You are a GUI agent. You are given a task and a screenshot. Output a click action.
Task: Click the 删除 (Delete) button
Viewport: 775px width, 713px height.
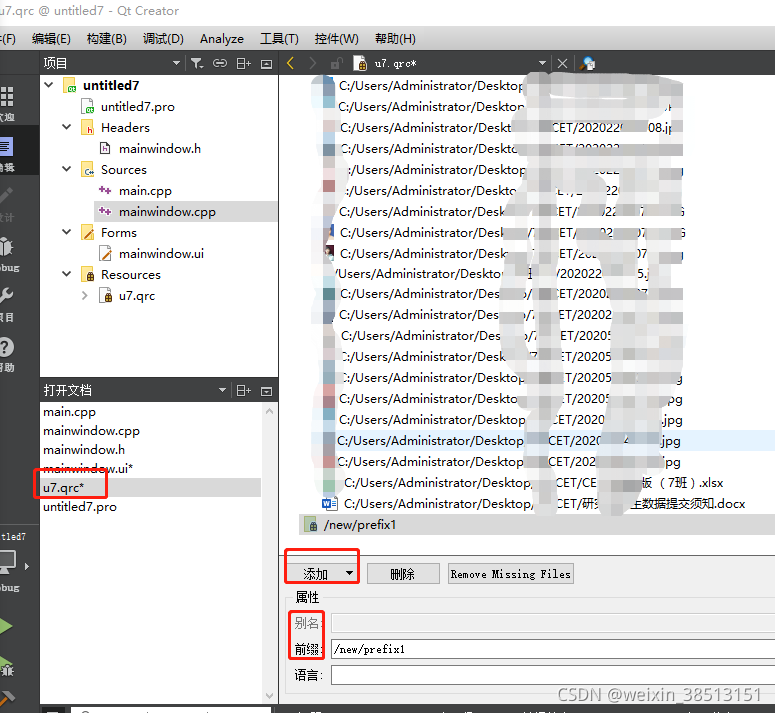tap(403, 574)
